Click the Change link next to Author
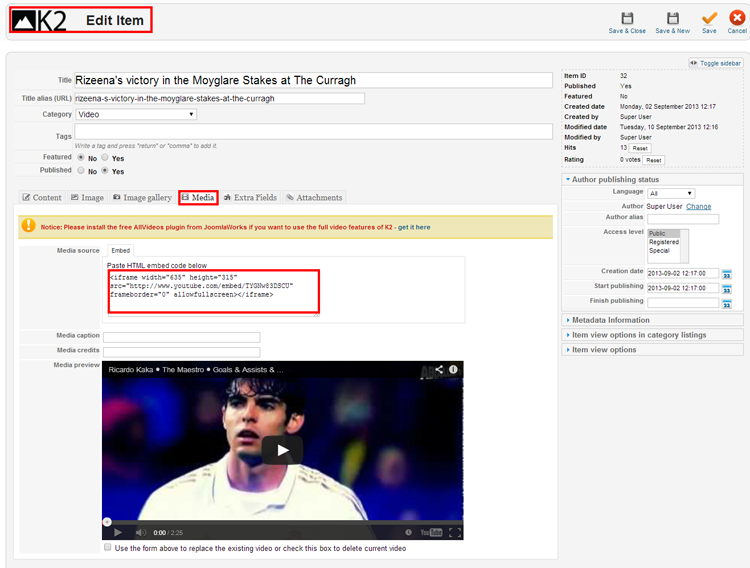750x568 pixels. (698, 206)
